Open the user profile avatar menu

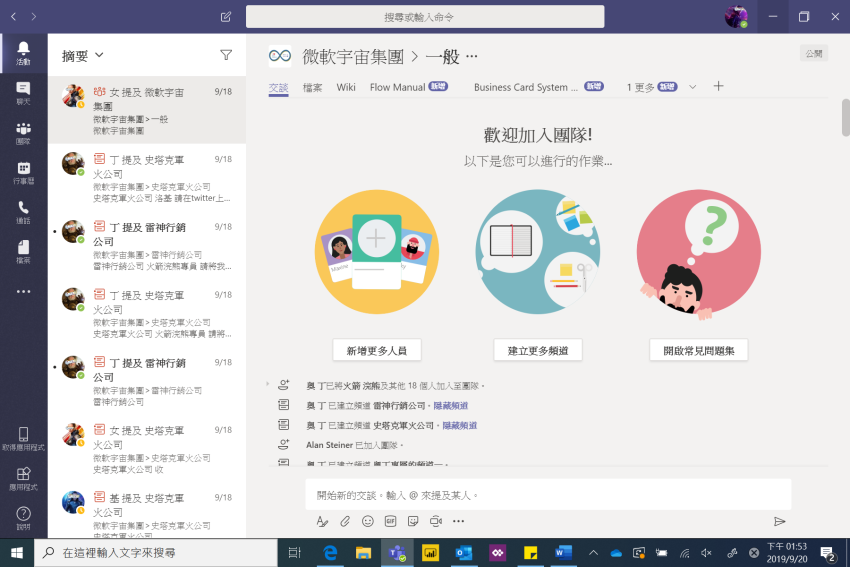click(736, 17)
